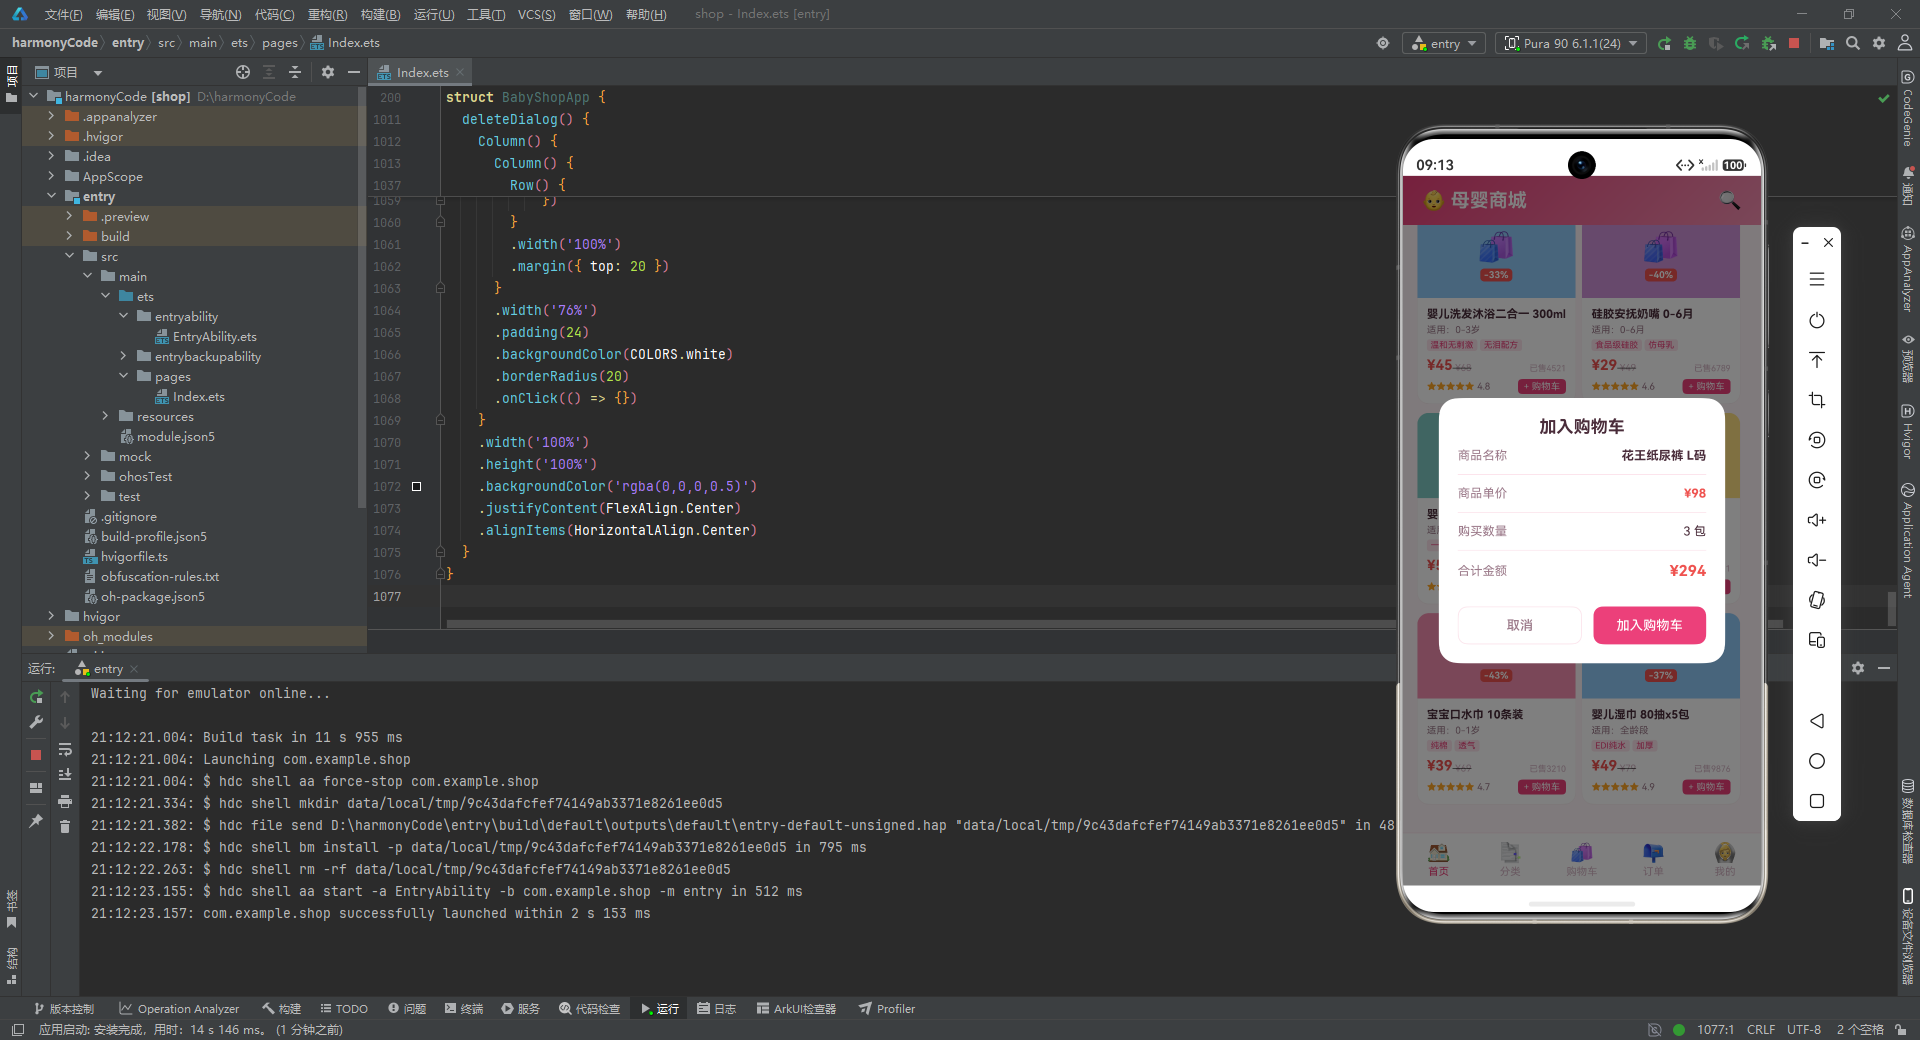Collapse all nodes in the project panel

click(x=295, y=72)
